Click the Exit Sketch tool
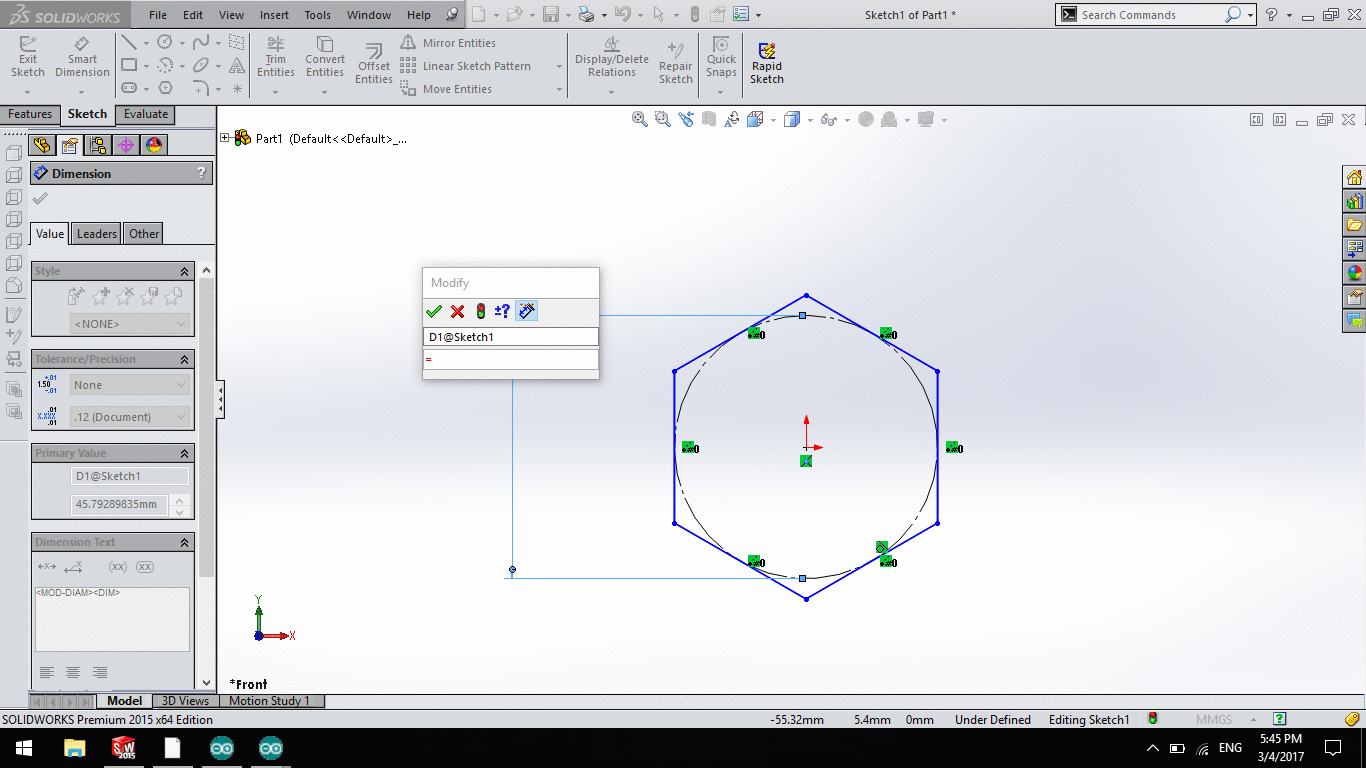 click(27, 57)
